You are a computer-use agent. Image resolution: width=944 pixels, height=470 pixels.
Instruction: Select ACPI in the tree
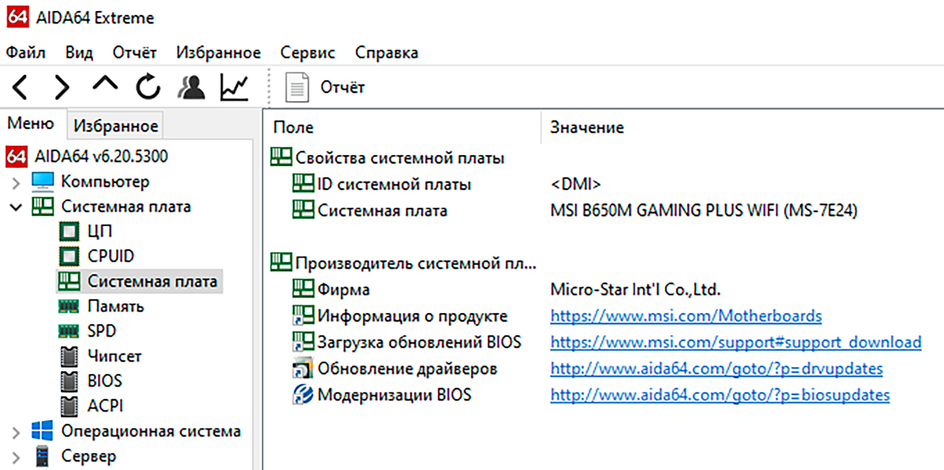[105, 406]
